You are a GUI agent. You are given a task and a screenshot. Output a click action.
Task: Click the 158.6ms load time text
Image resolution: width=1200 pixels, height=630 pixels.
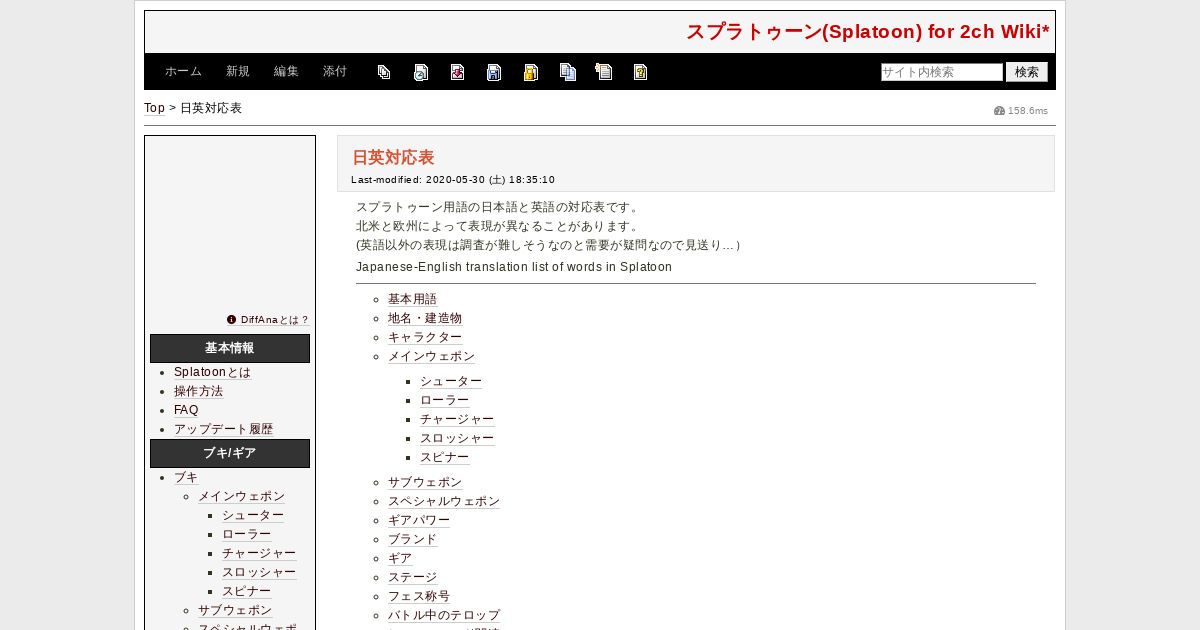point(1028,111)
